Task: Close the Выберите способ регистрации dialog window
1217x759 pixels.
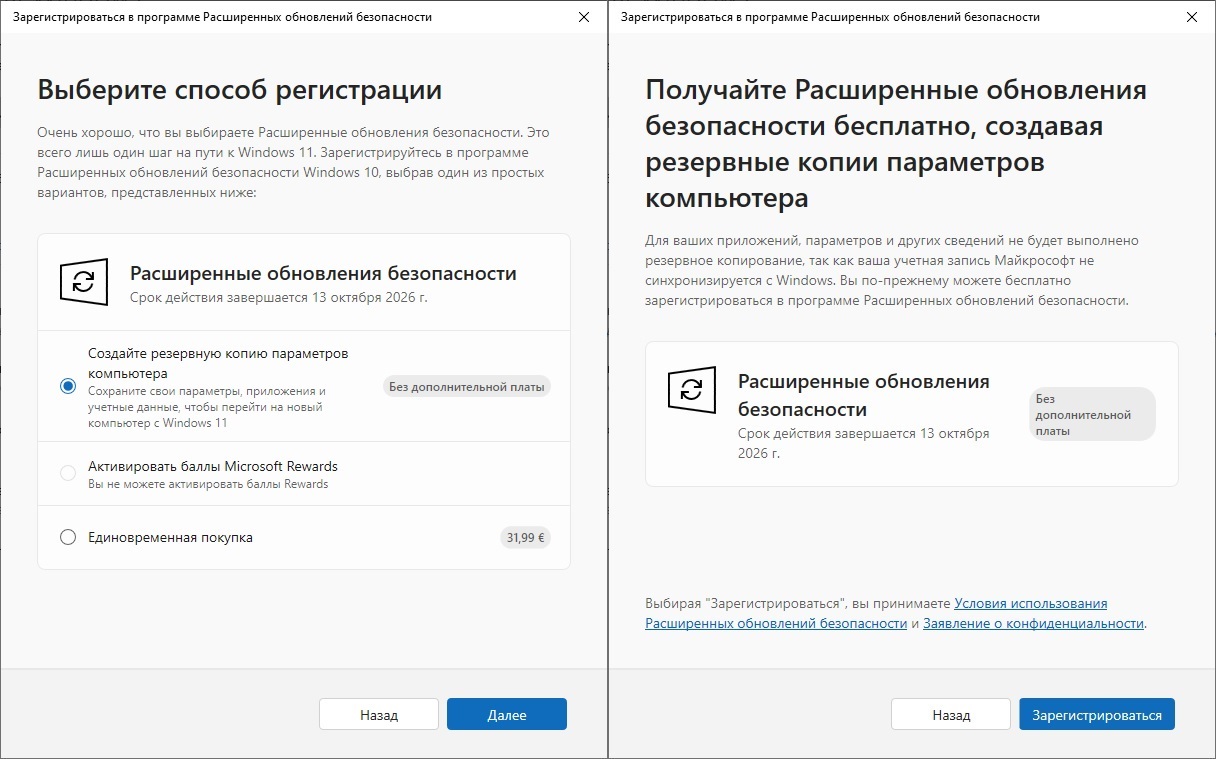Action: coord(584,17)
